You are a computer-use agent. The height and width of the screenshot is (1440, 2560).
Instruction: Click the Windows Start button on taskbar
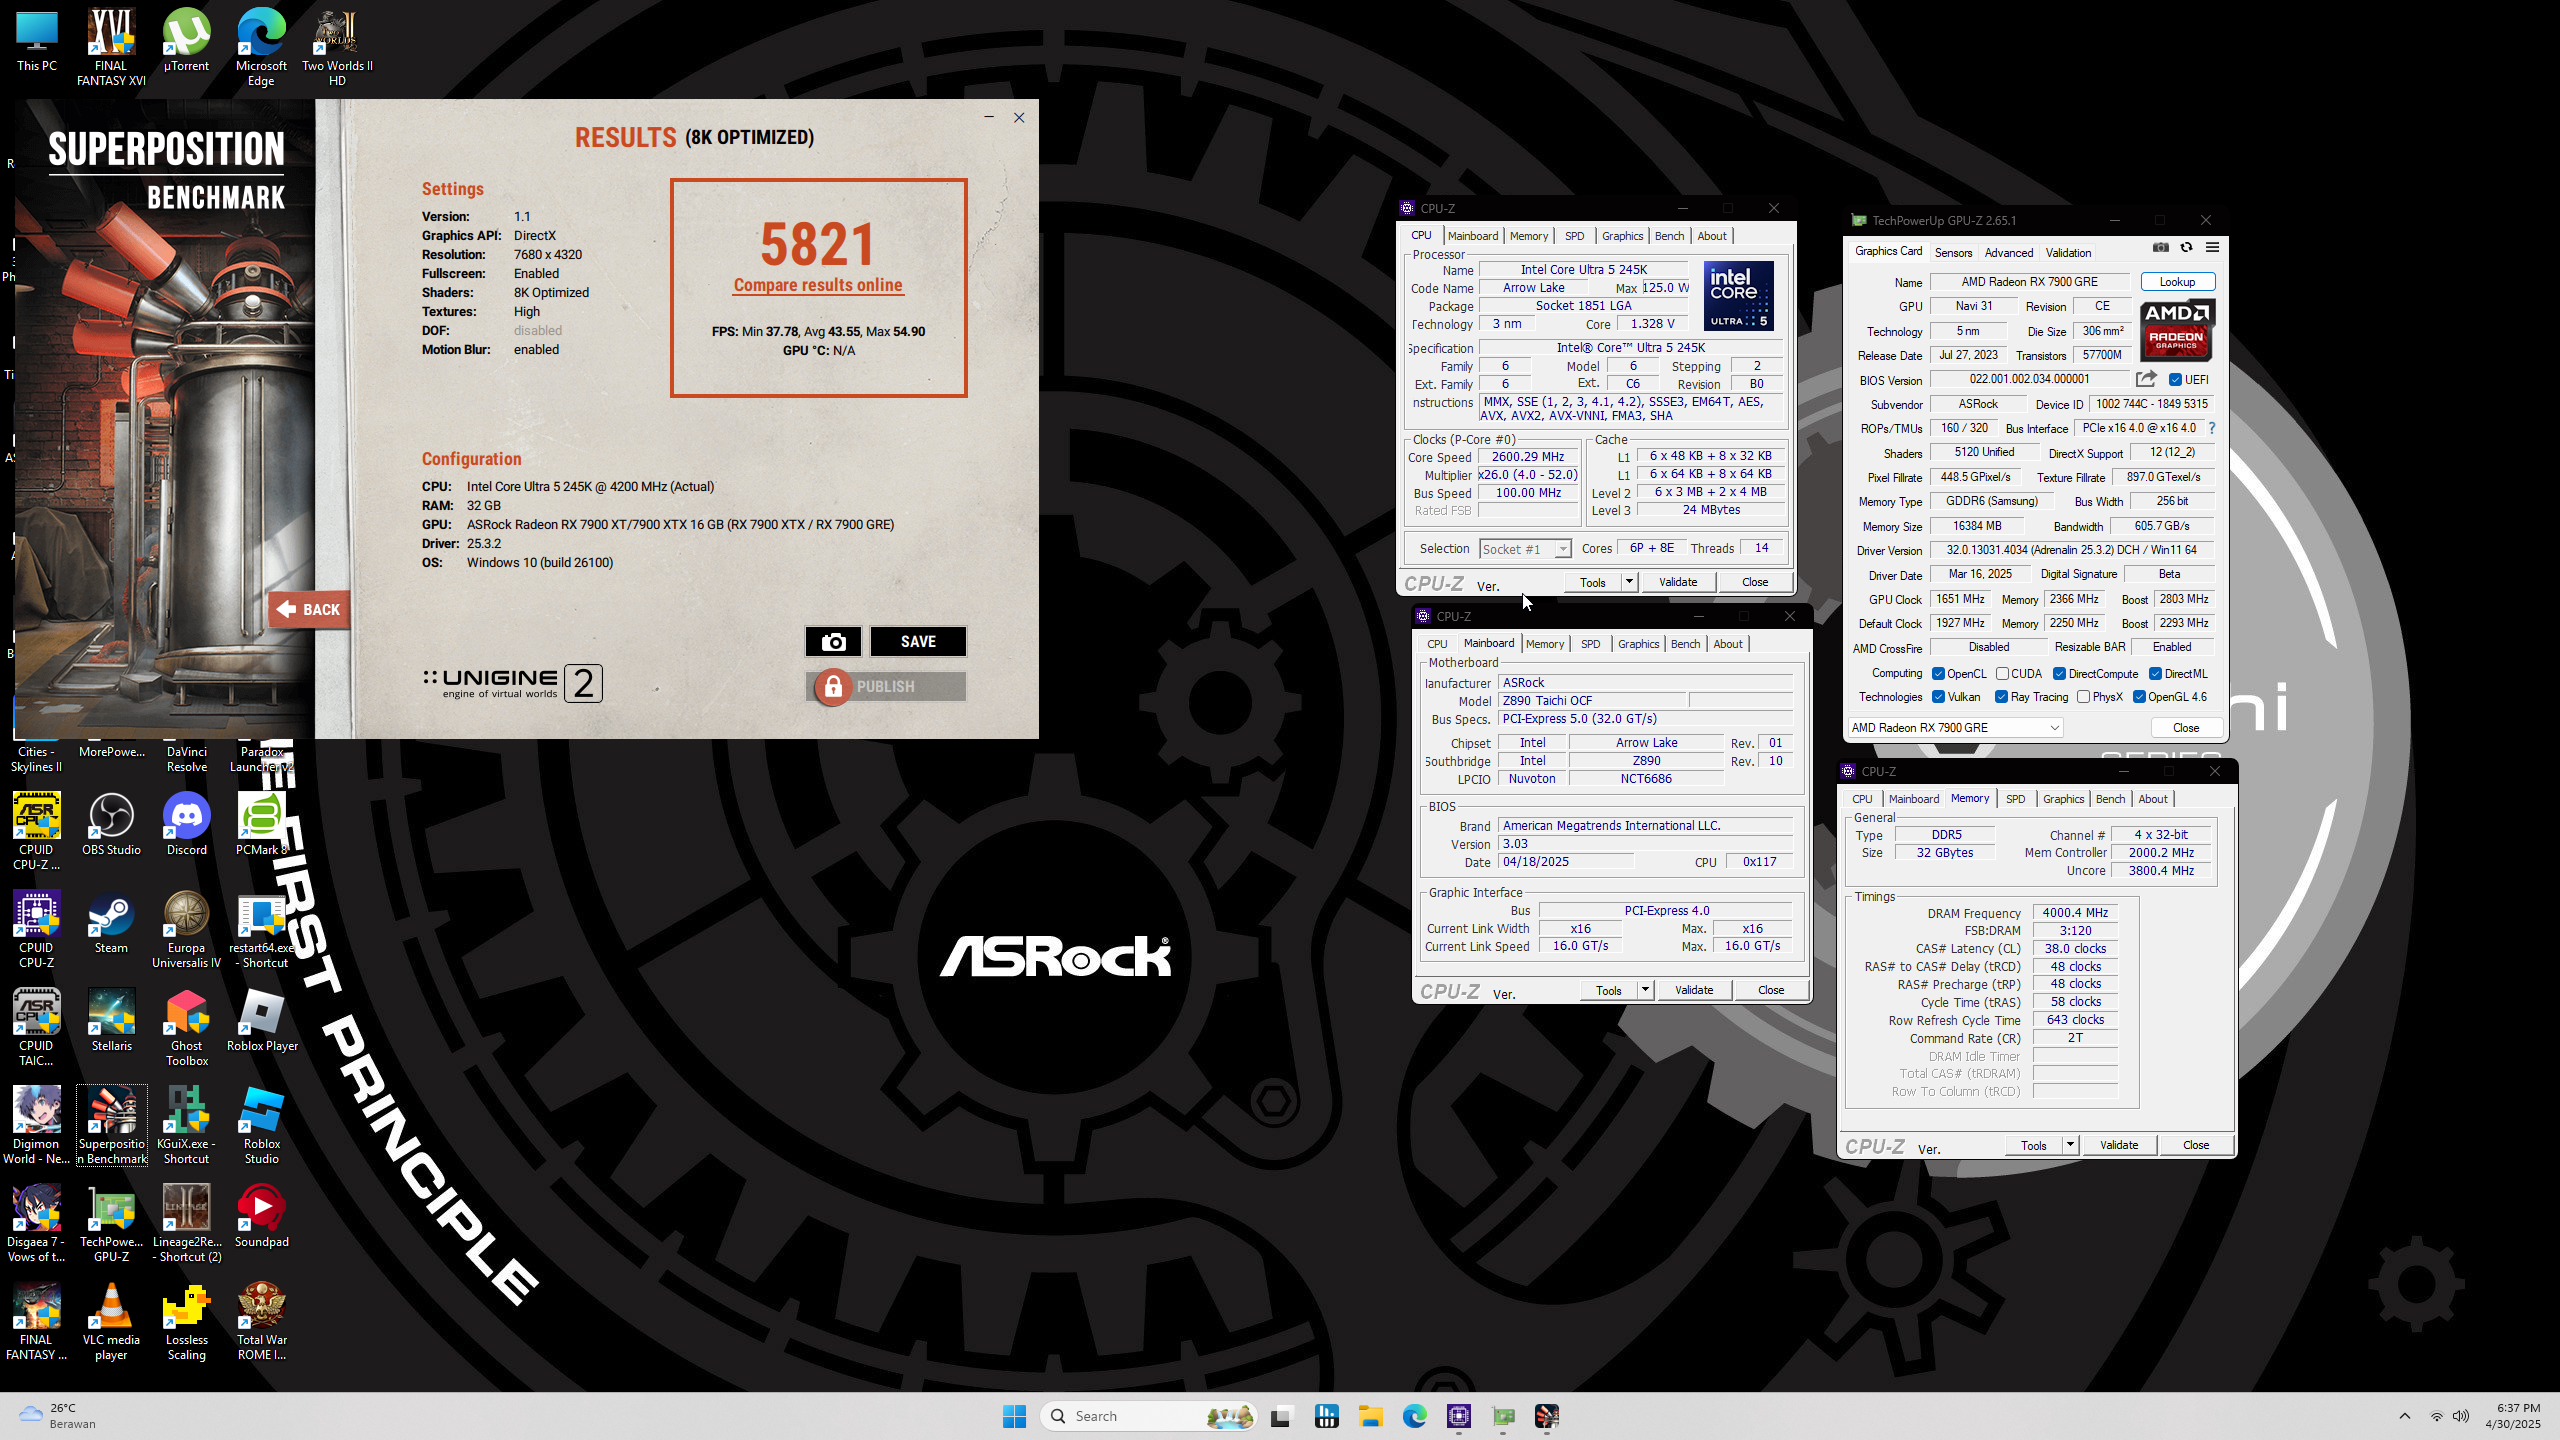pos(1014,1416)
